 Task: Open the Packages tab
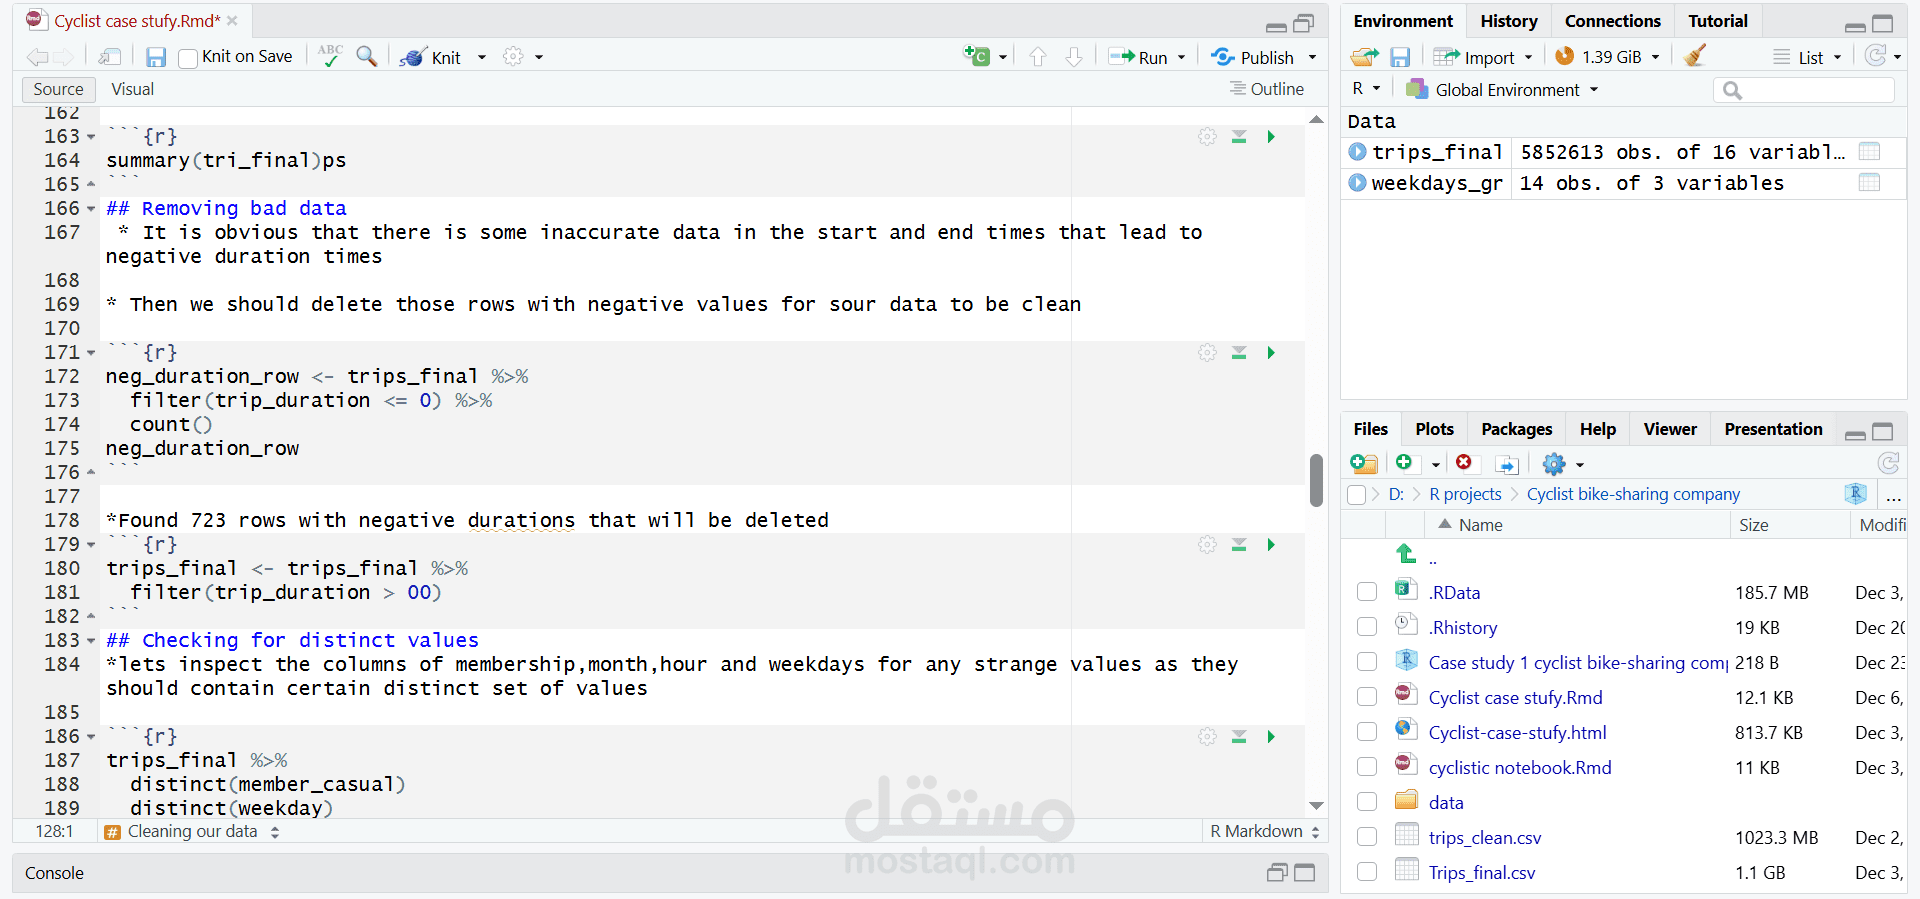pos(1516,429)
